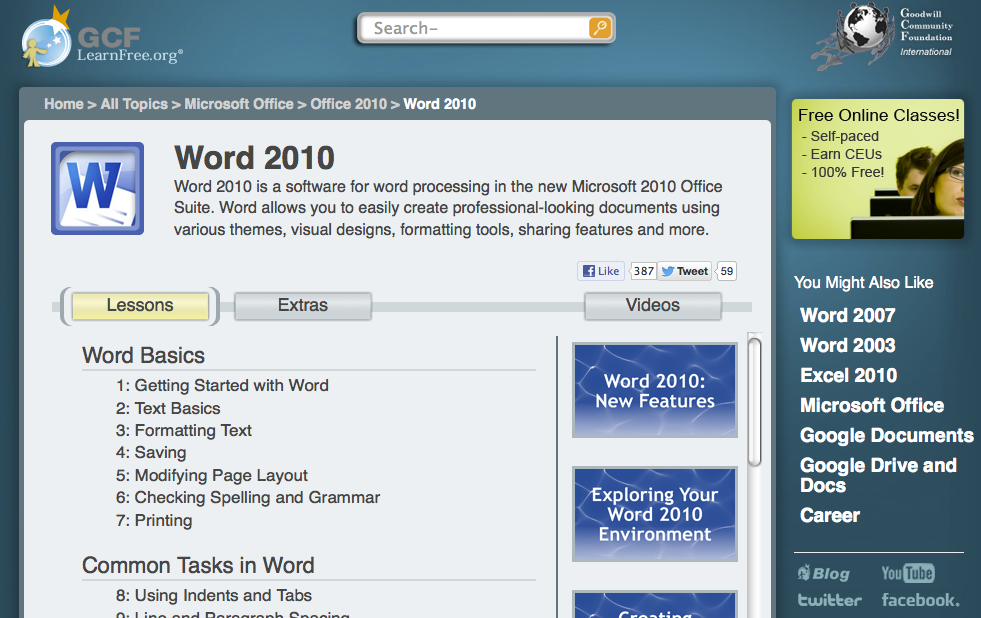981x618 pixels.
Task: Click the Facebook Like button
Action: click(601, 271)
